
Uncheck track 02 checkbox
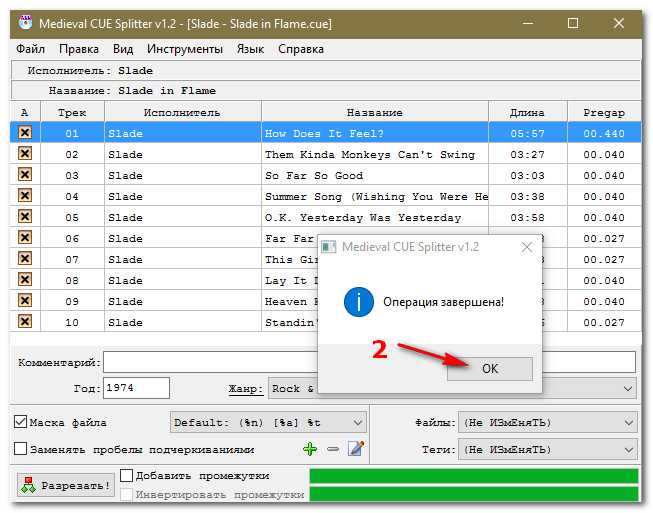point(25,154)
